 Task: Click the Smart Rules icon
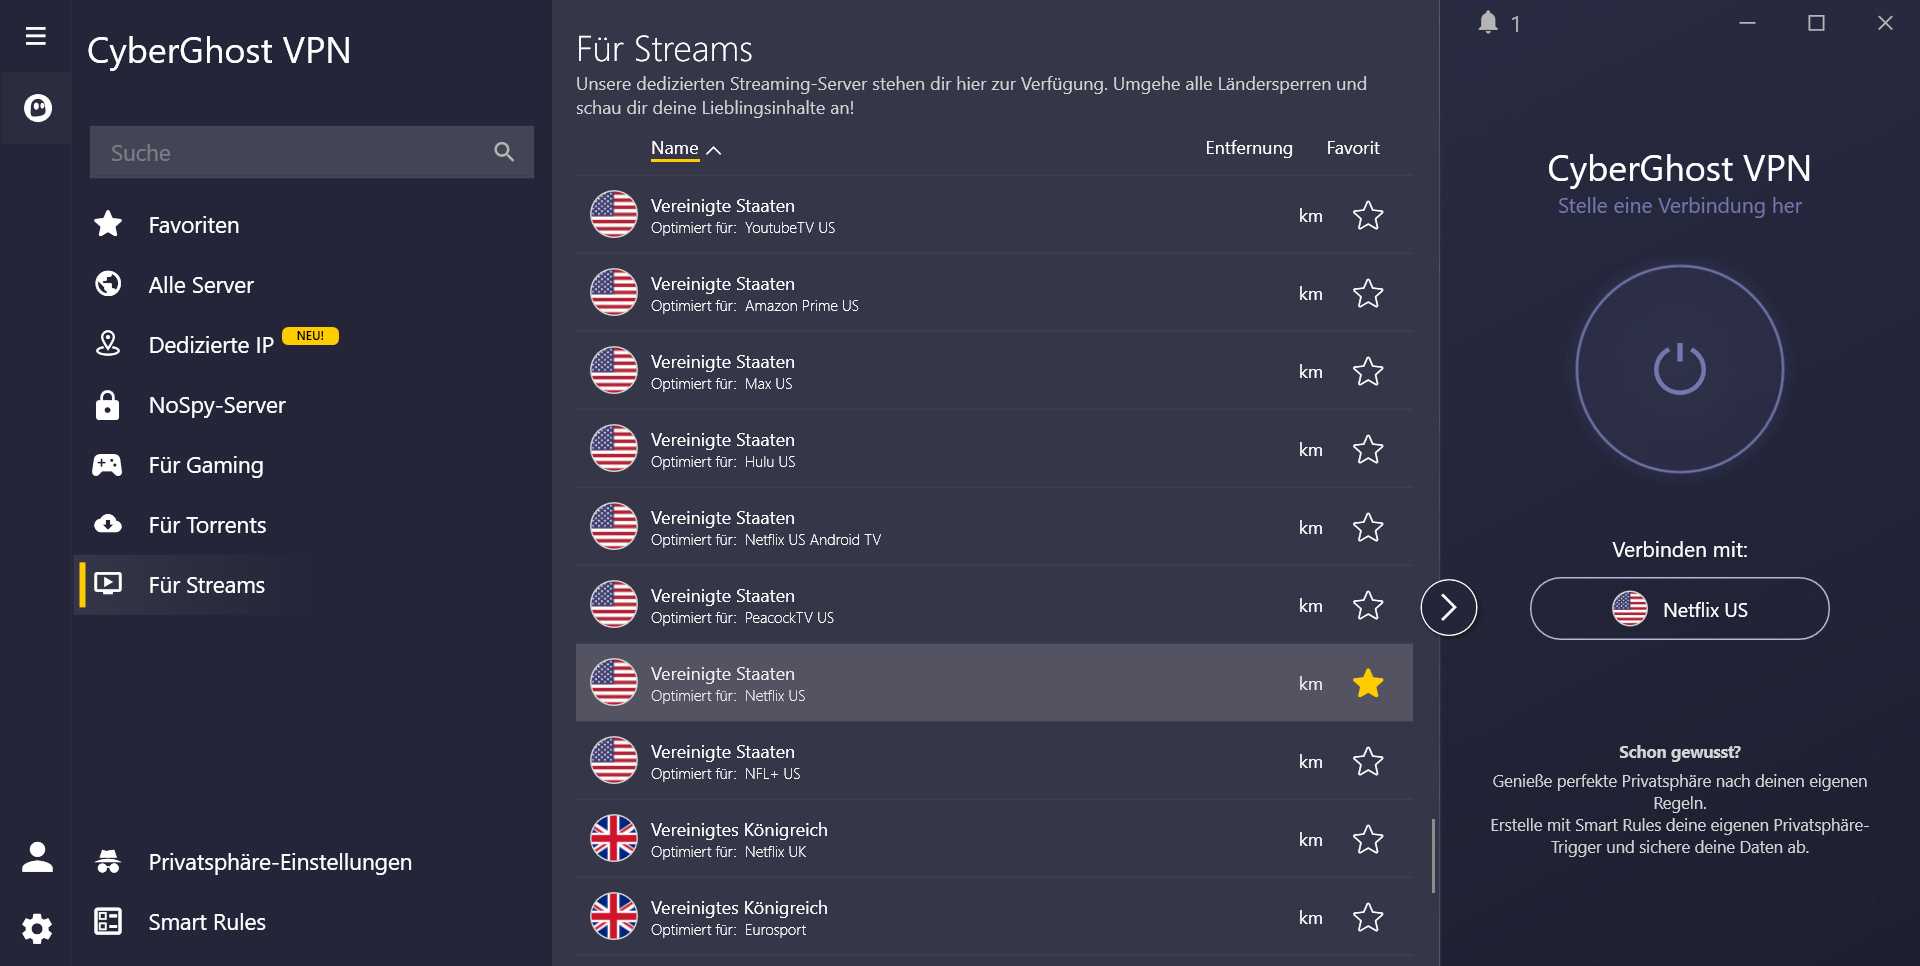click(x=108, y=921)
